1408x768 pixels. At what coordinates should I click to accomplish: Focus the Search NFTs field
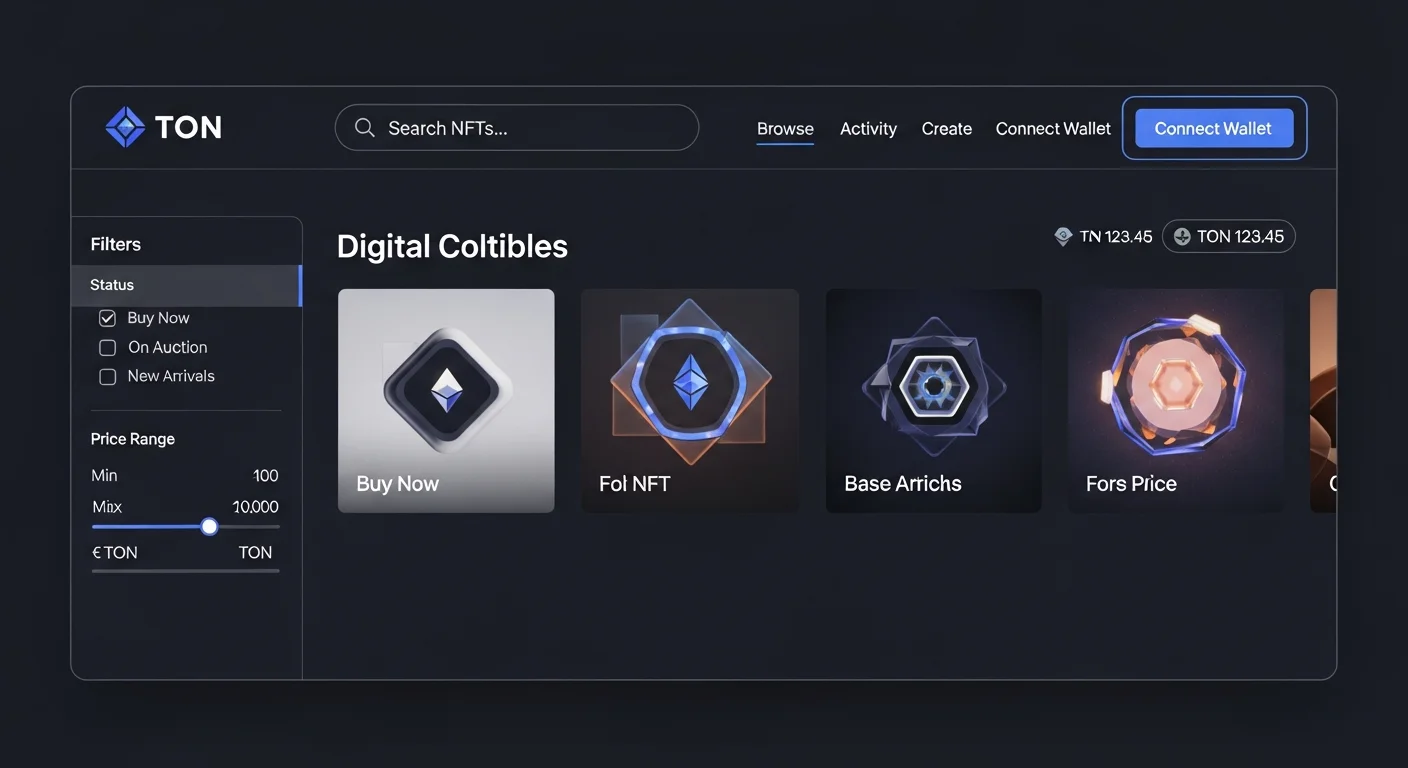coord(516,128)
